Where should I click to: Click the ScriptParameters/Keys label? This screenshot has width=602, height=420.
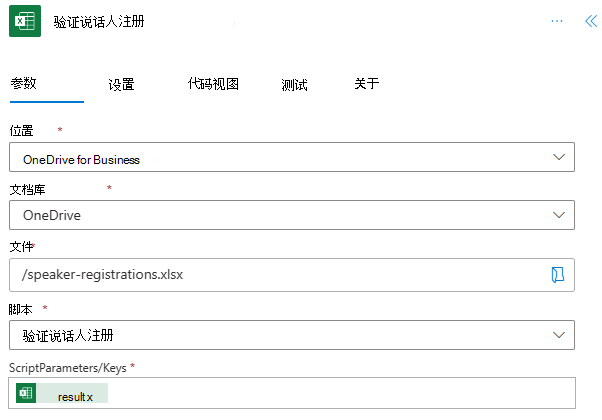point(68,368)
